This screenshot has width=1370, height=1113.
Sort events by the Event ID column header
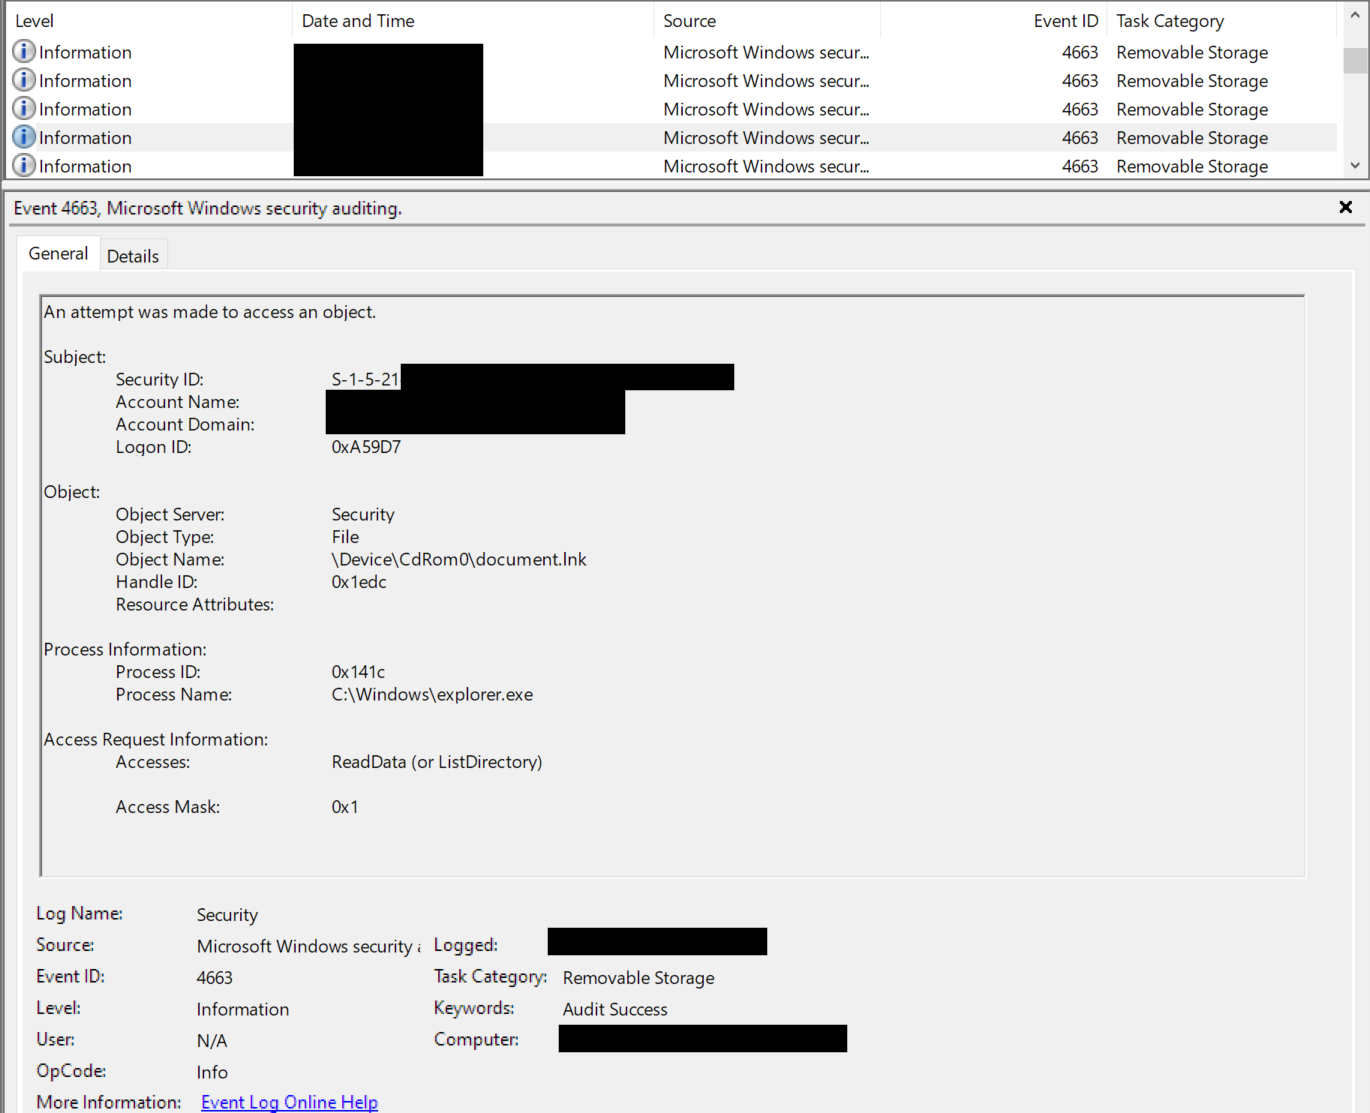point(1064,20)
